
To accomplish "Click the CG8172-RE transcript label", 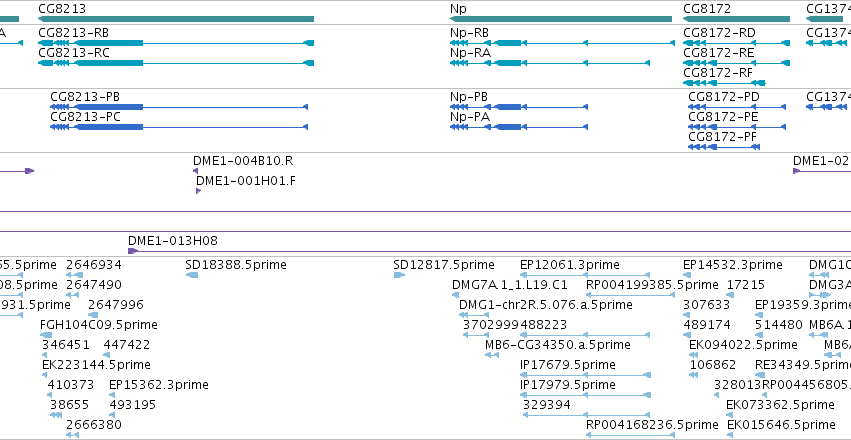I will click(719, 53).
